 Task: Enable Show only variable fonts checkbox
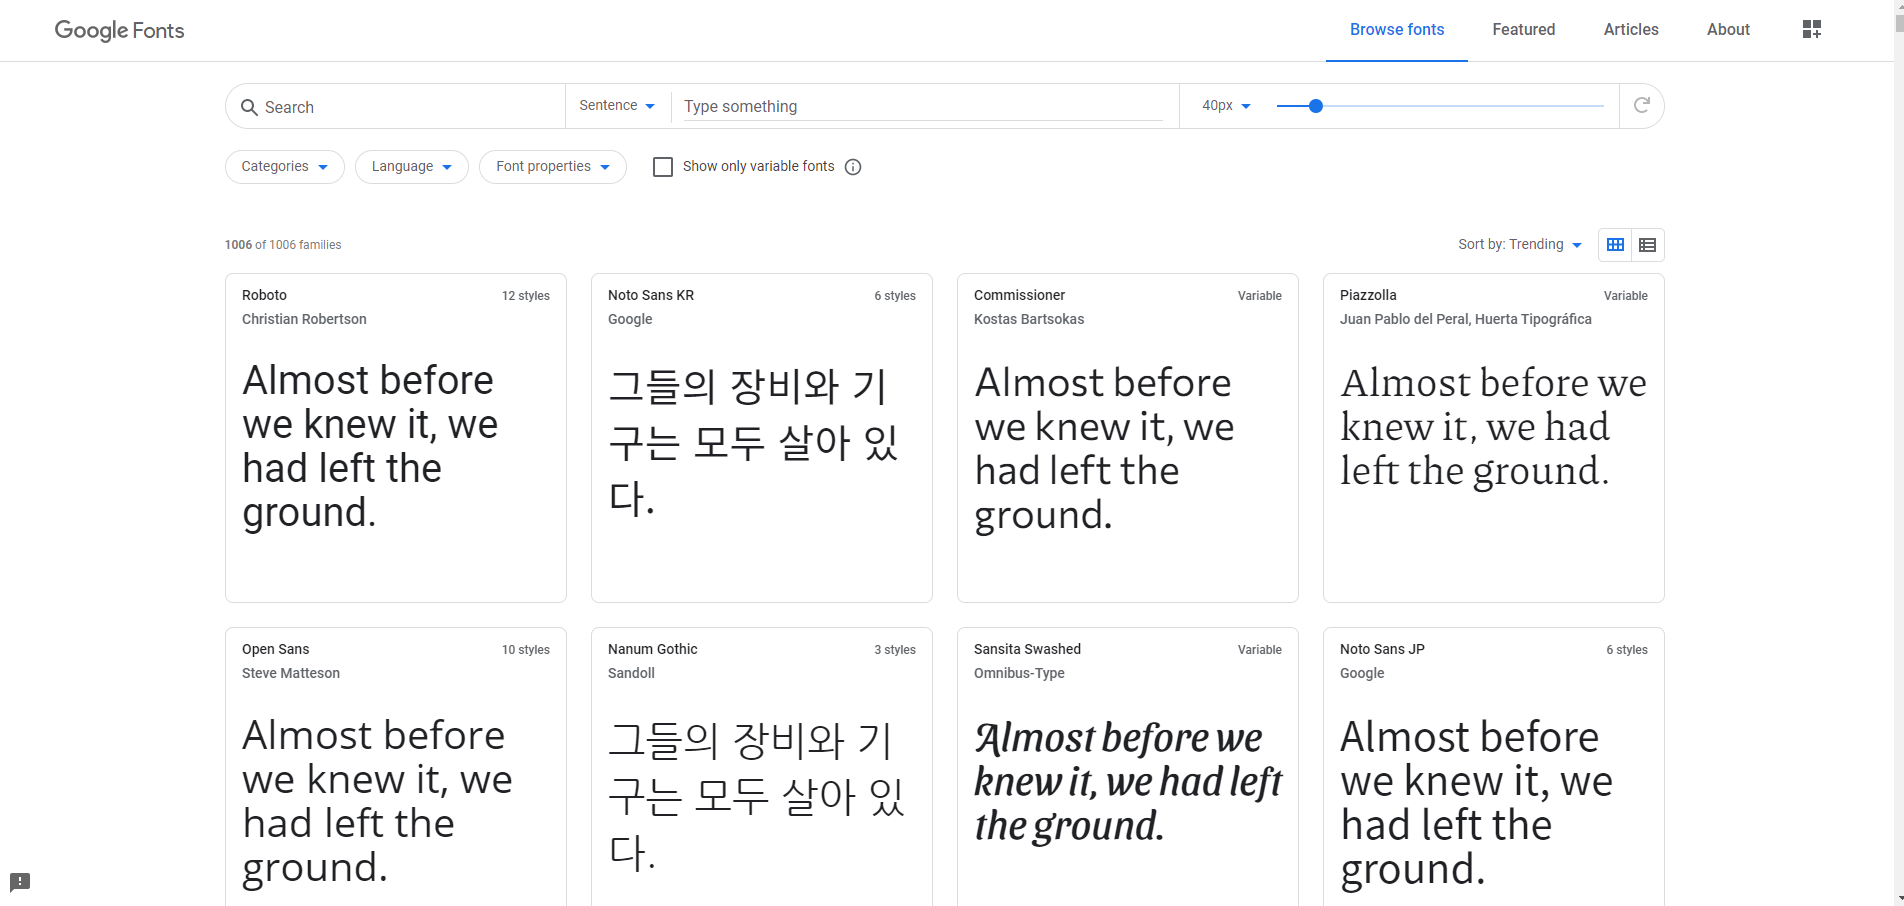pos(662,167)
